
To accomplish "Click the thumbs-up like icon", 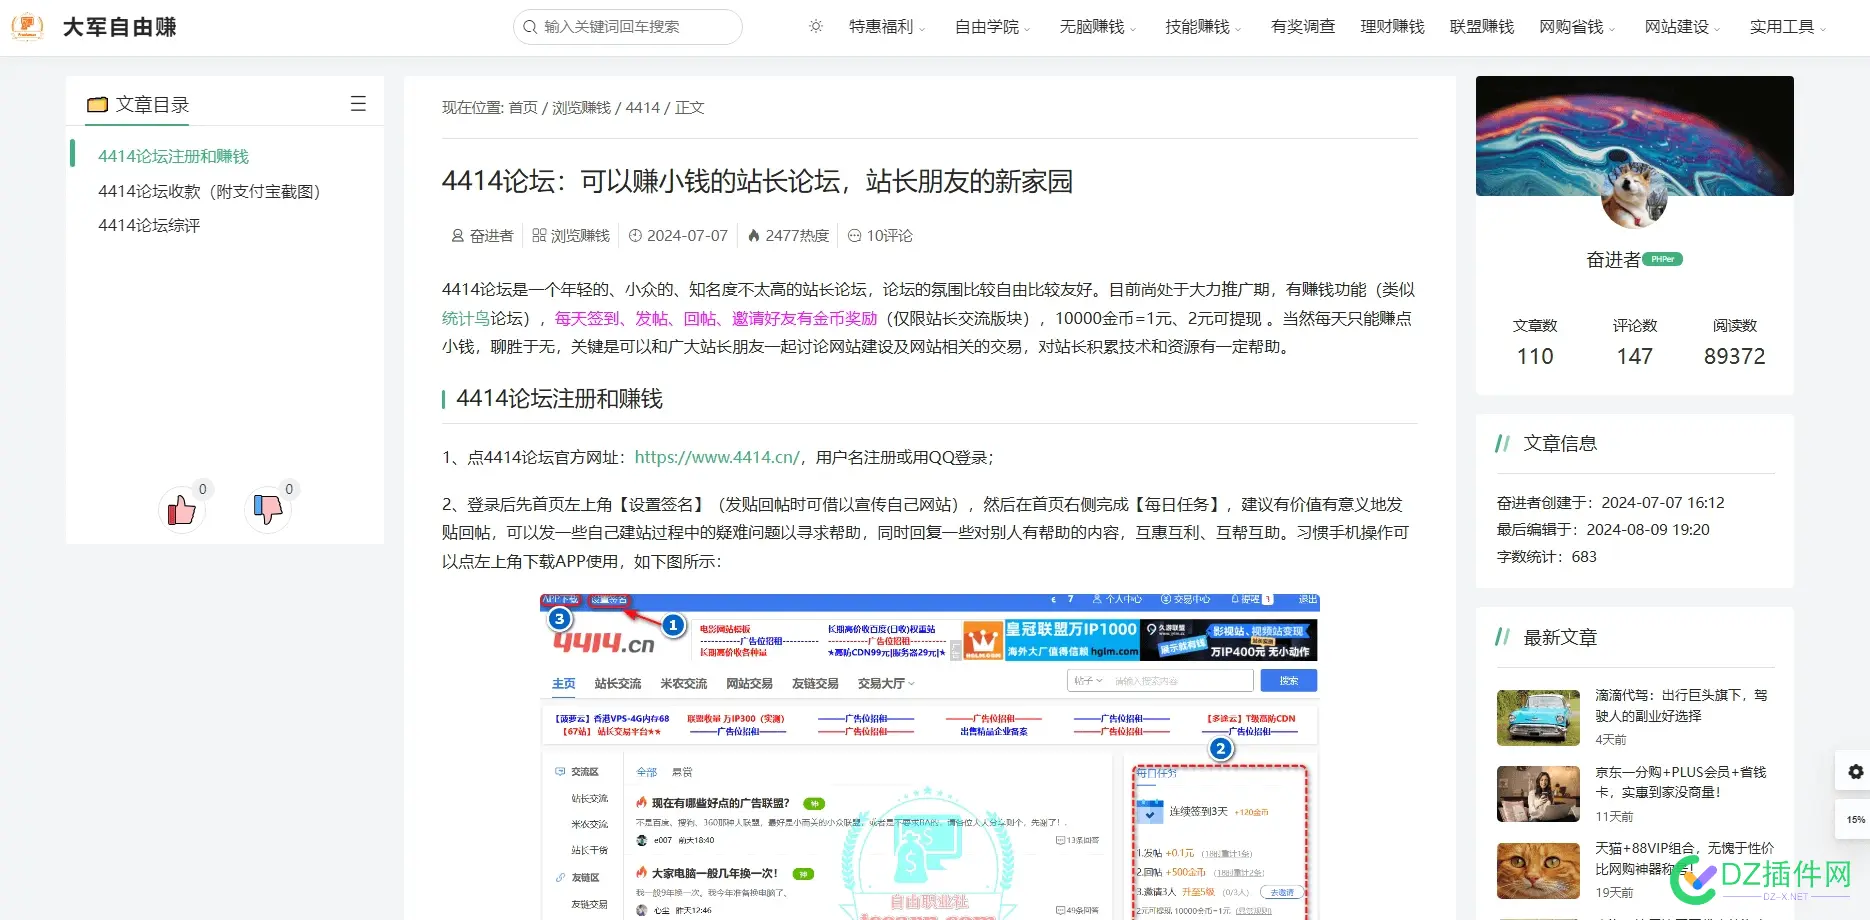I will 181,510.
